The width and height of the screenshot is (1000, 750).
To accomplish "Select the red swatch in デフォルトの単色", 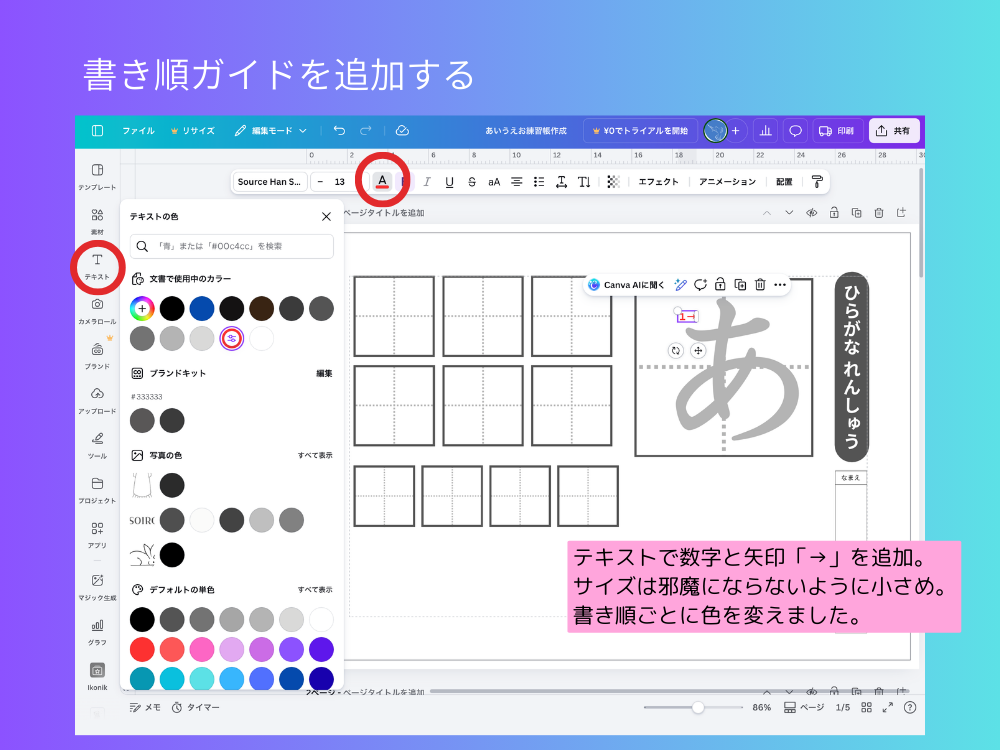I will [x=142, y=649].
